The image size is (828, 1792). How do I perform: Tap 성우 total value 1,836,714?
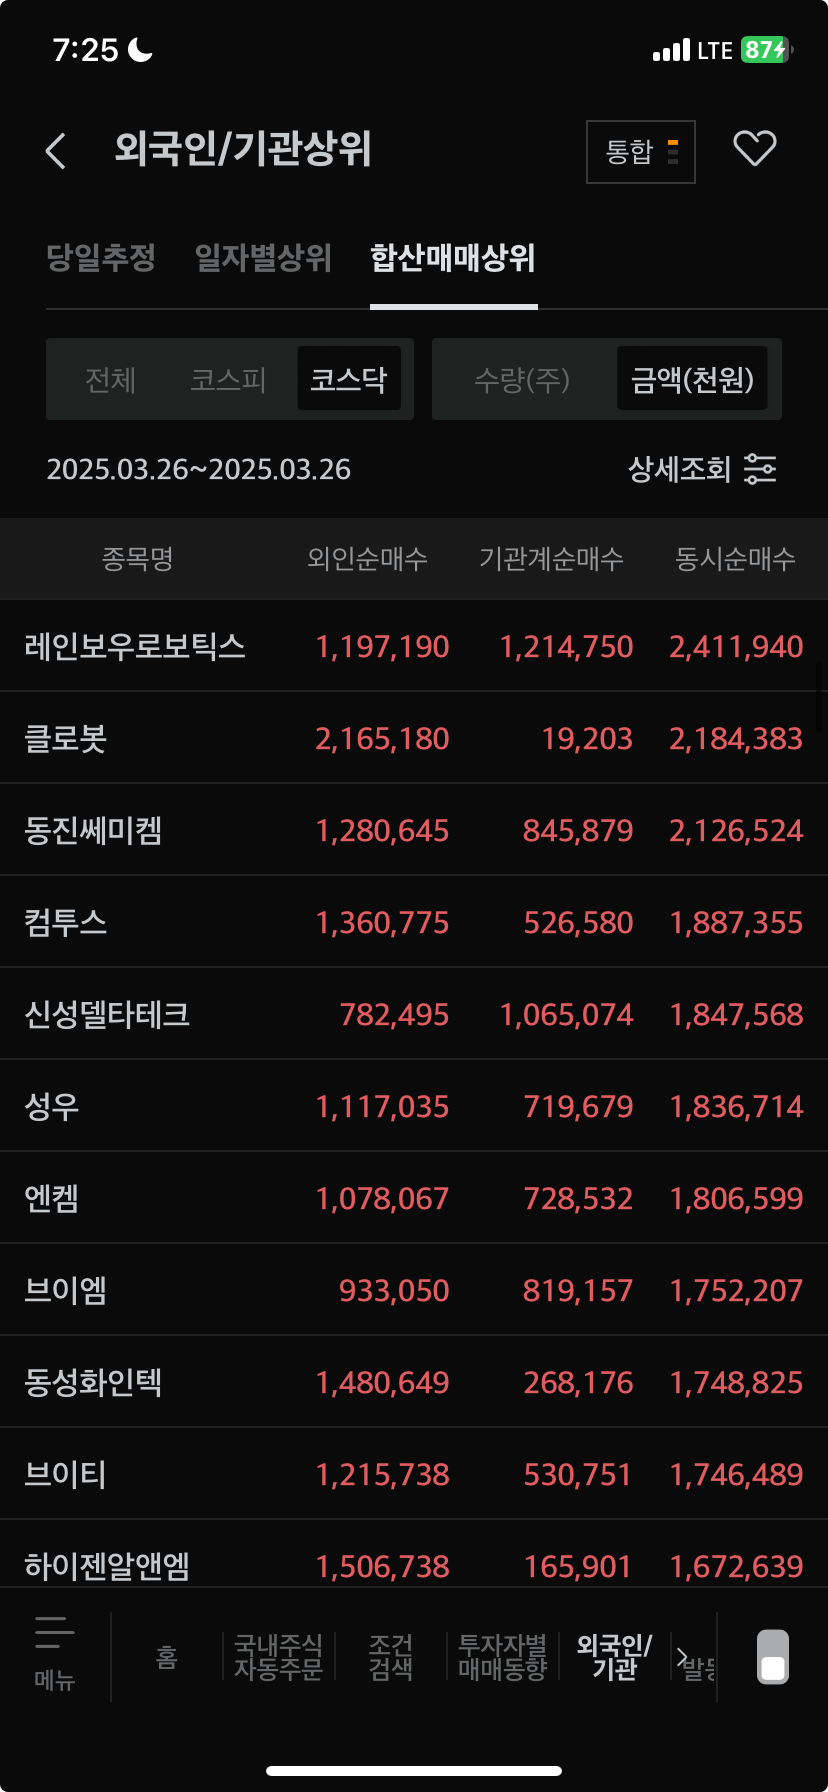[736, 1107]
